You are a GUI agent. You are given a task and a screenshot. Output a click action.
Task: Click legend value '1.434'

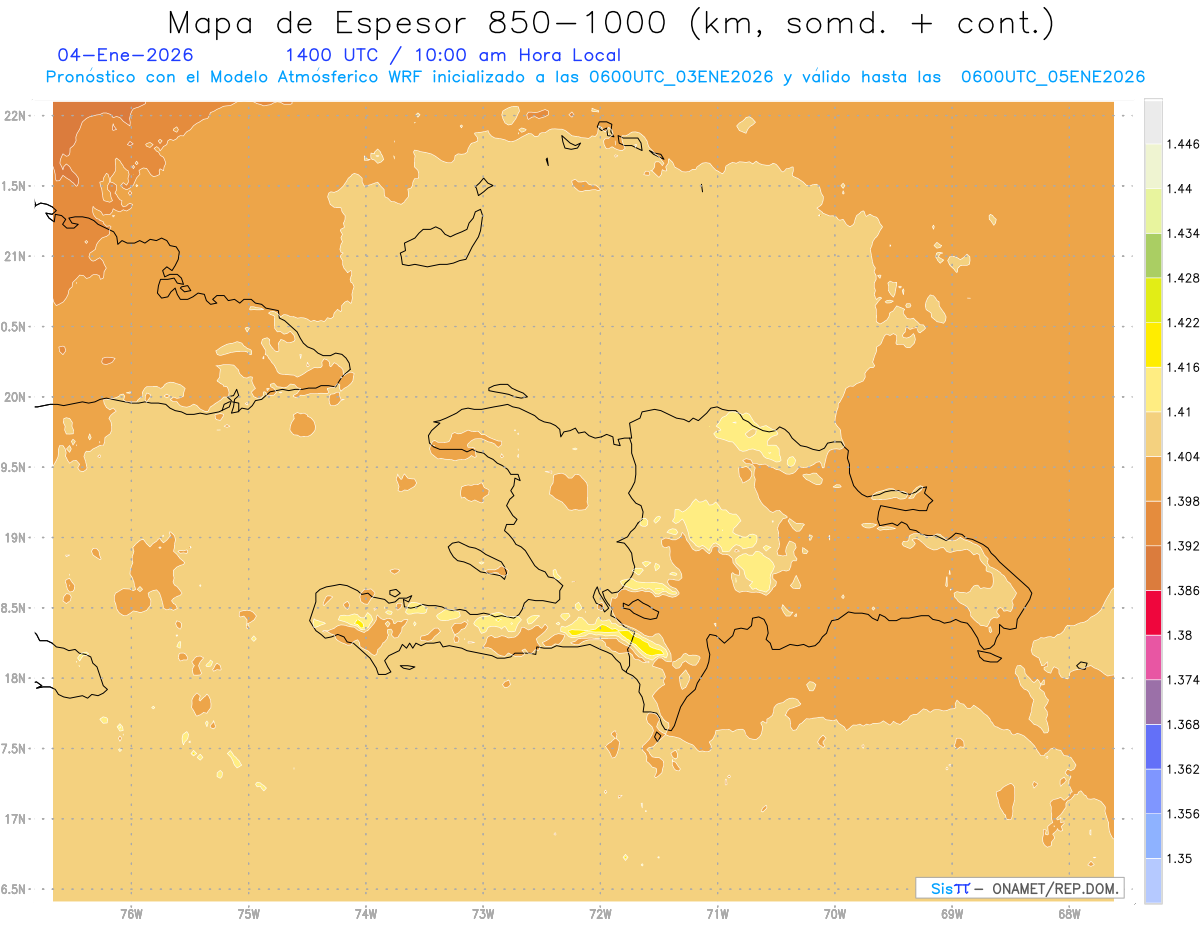1182,233
